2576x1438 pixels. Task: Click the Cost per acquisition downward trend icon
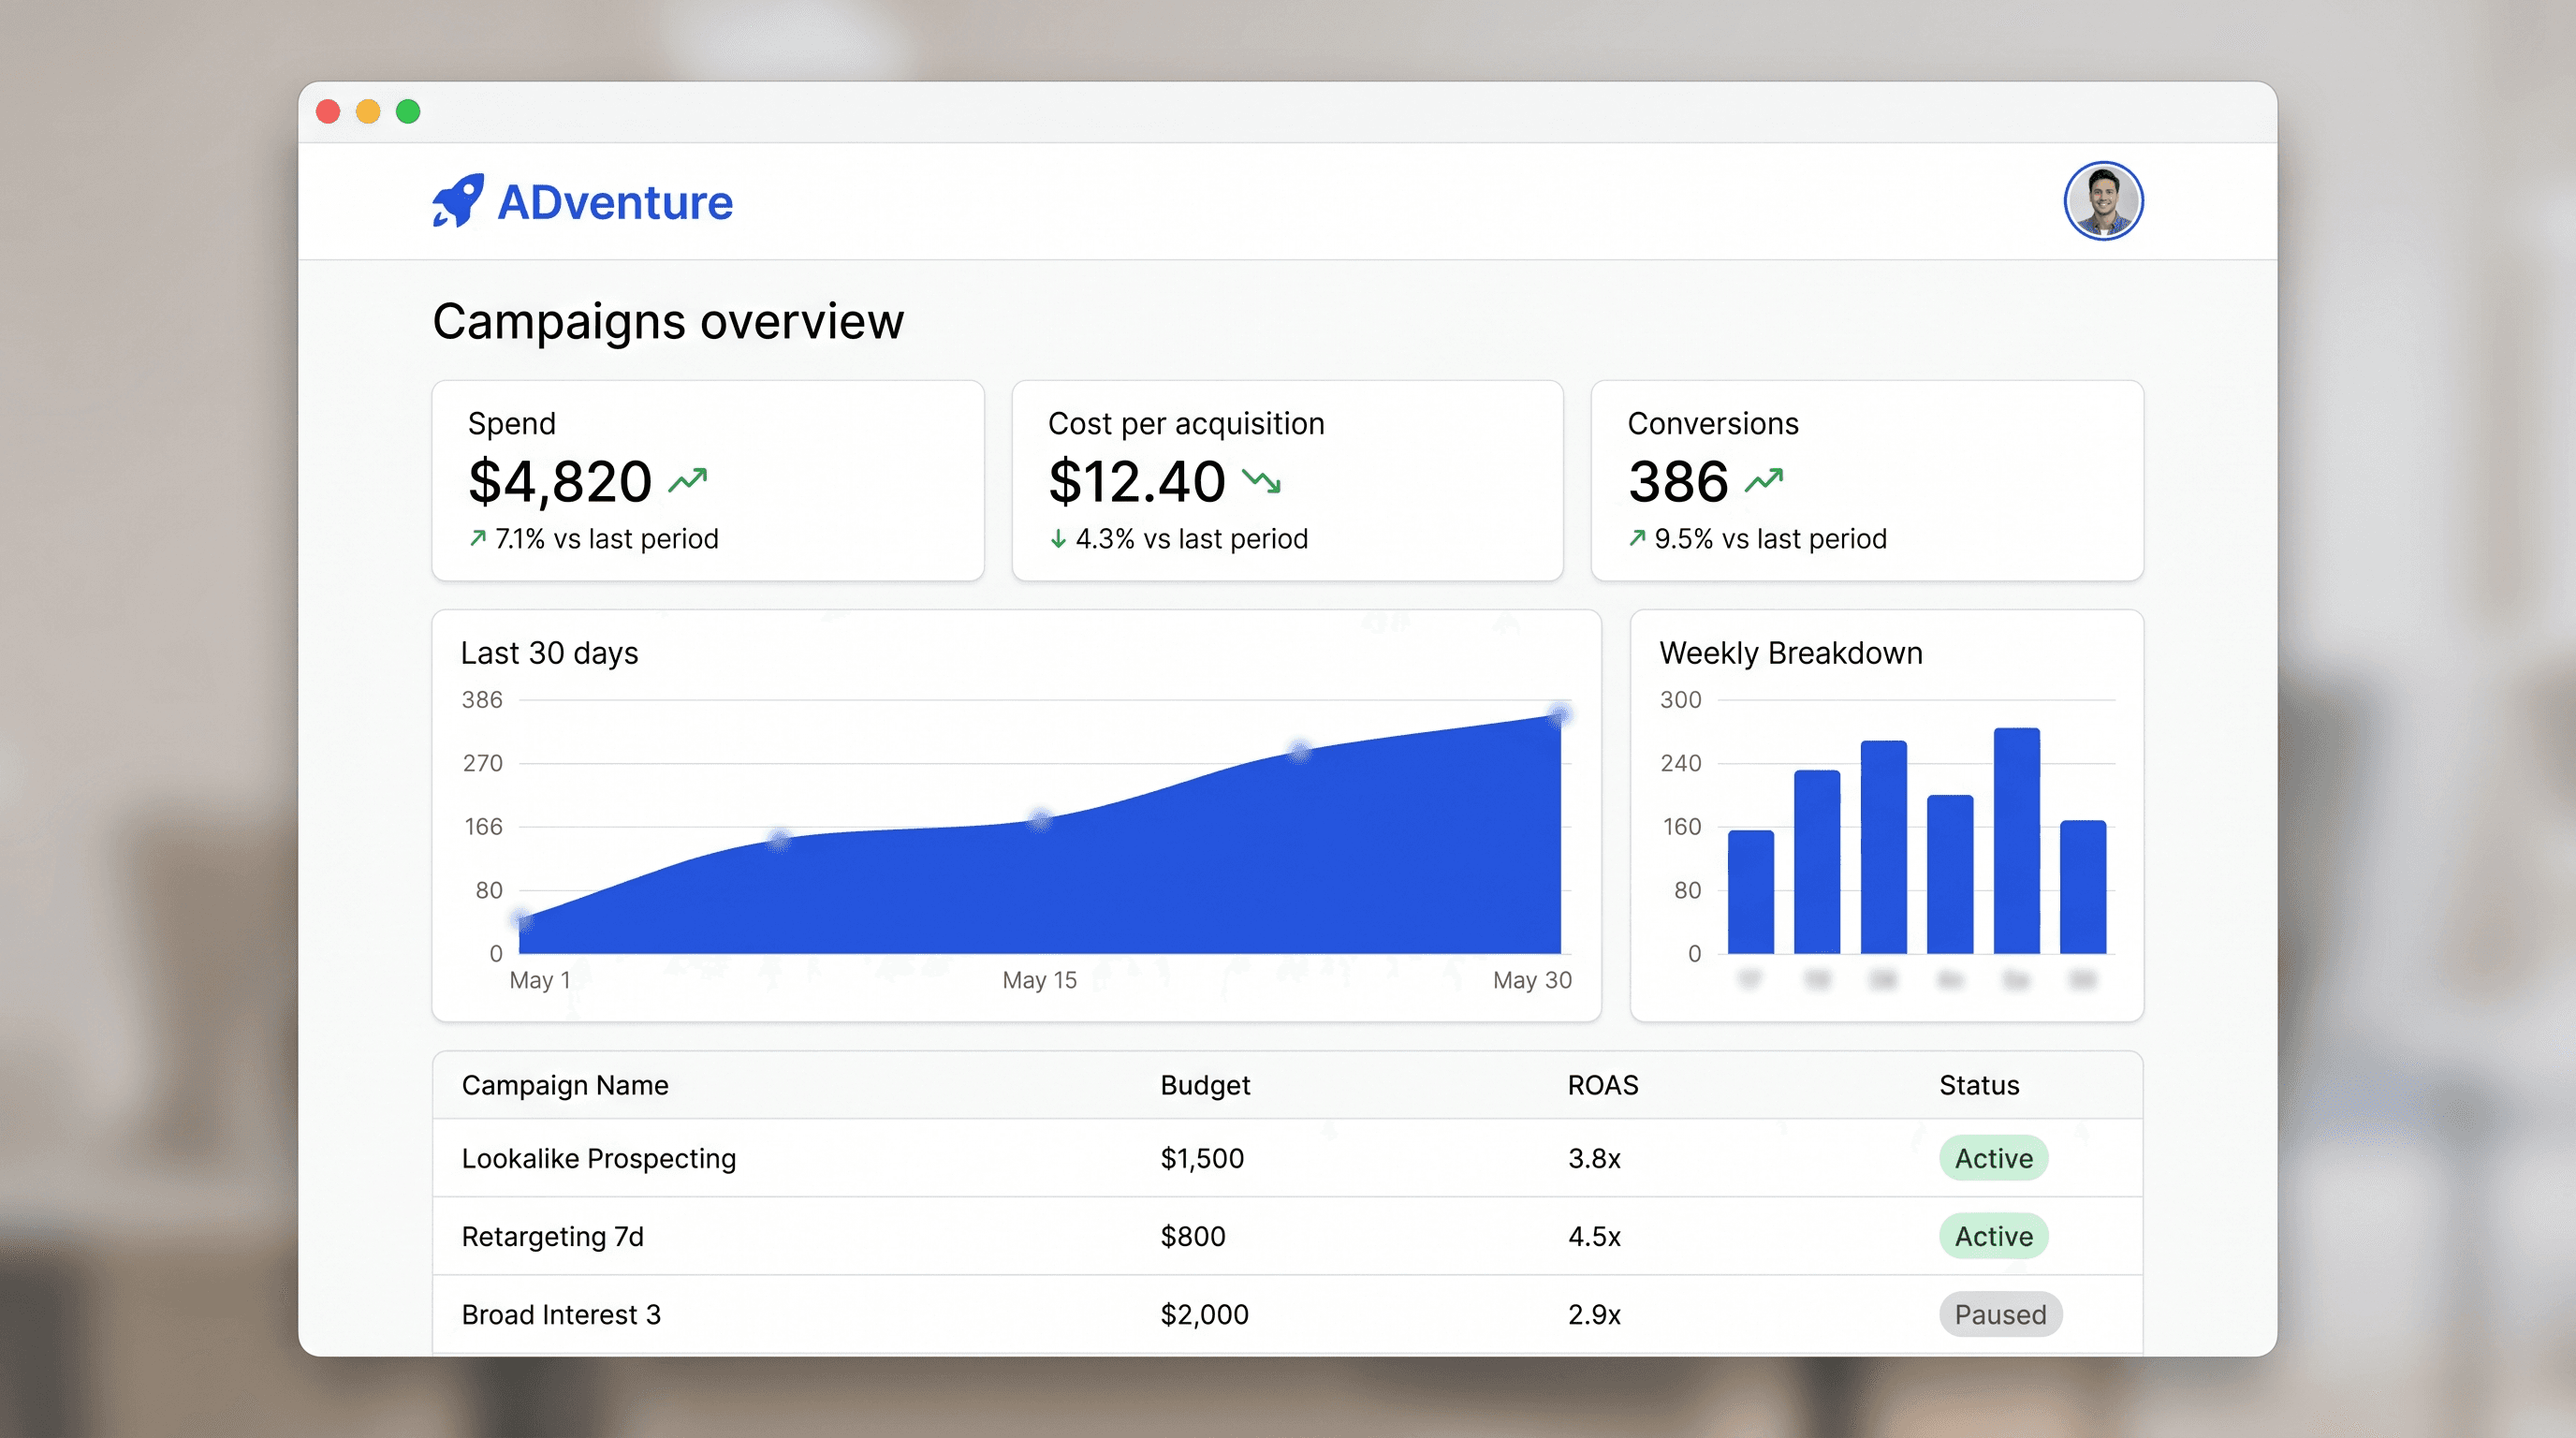coord(1261,481)
